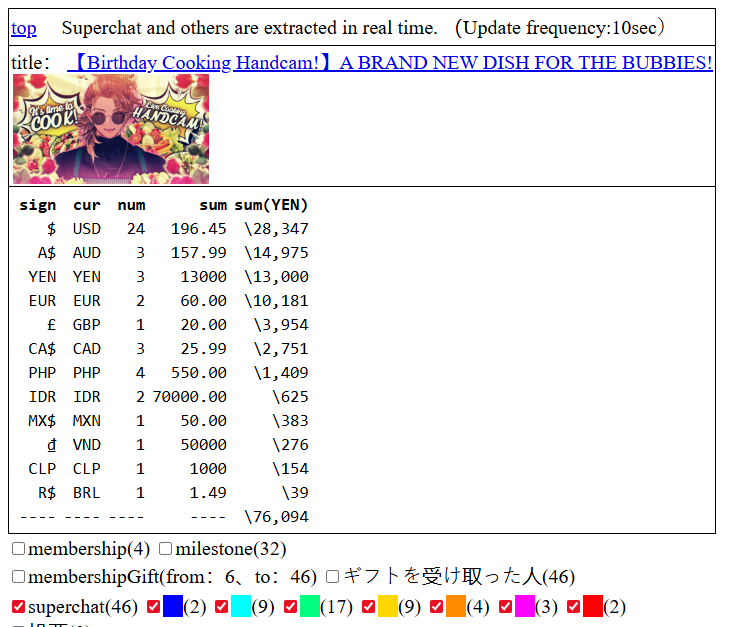Check the ギフトを受け取った人(46) checkbox
This screenshot has width=732, height=627.
(x=332, y=577)
